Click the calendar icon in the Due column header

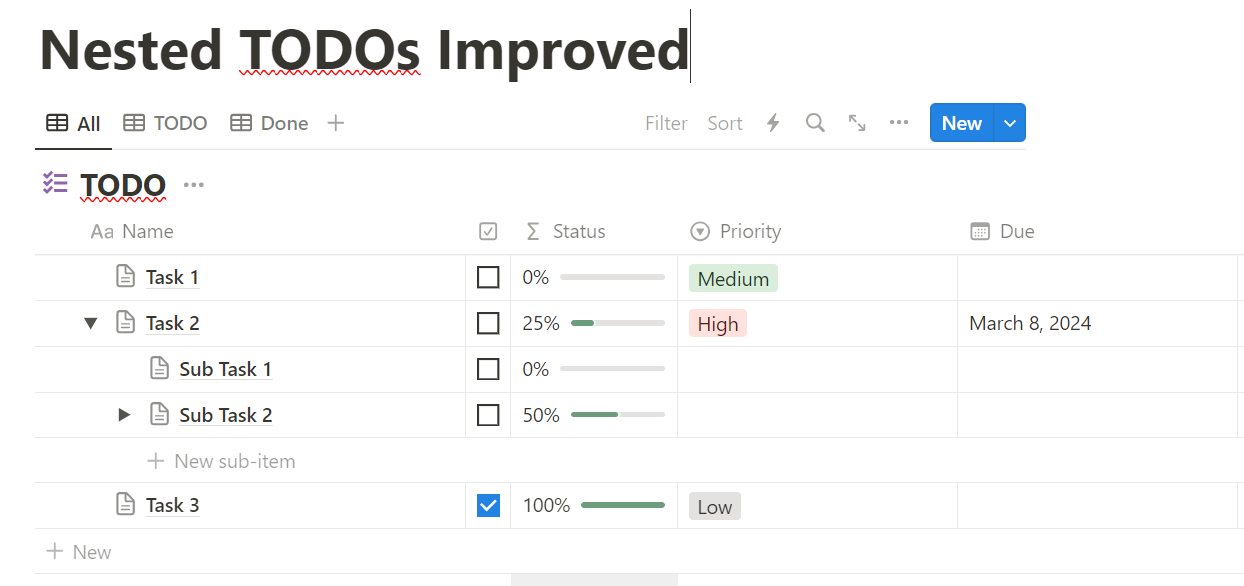click(x=978, y=231)
